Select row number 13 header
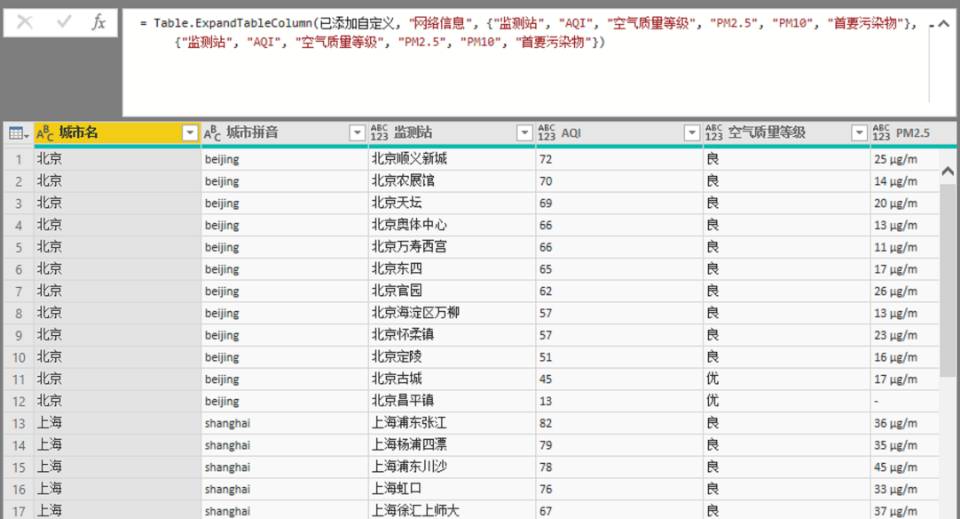 (19, 424)
